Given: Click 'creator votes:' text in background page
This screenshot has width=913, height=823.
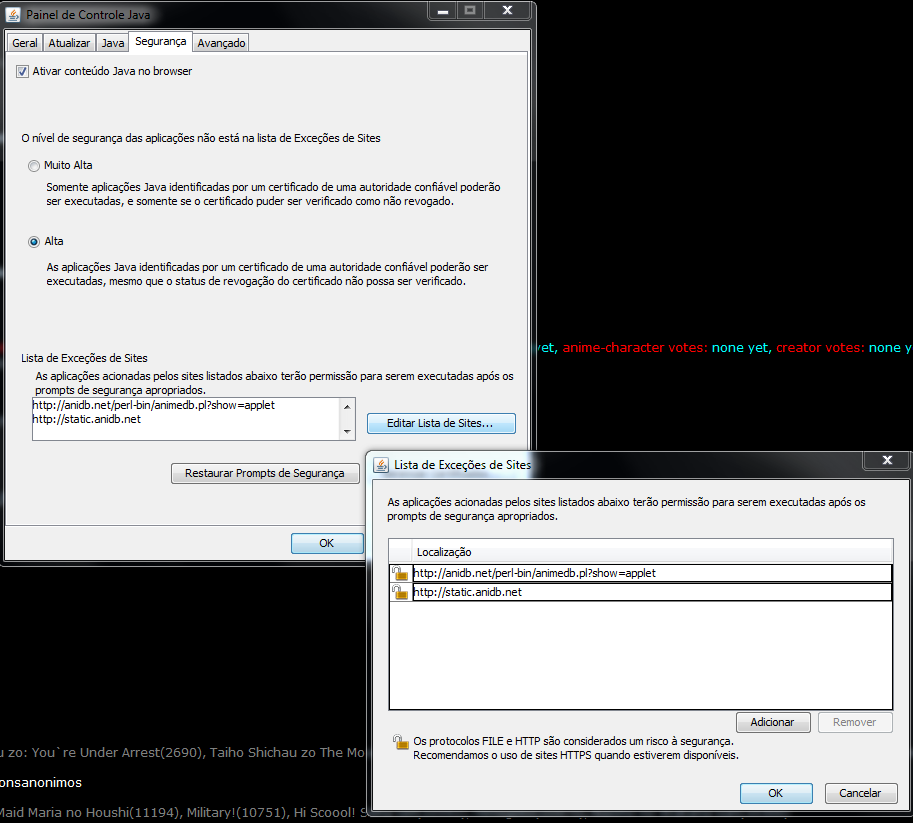Looking at the screenshot, I should click(820, 348).
